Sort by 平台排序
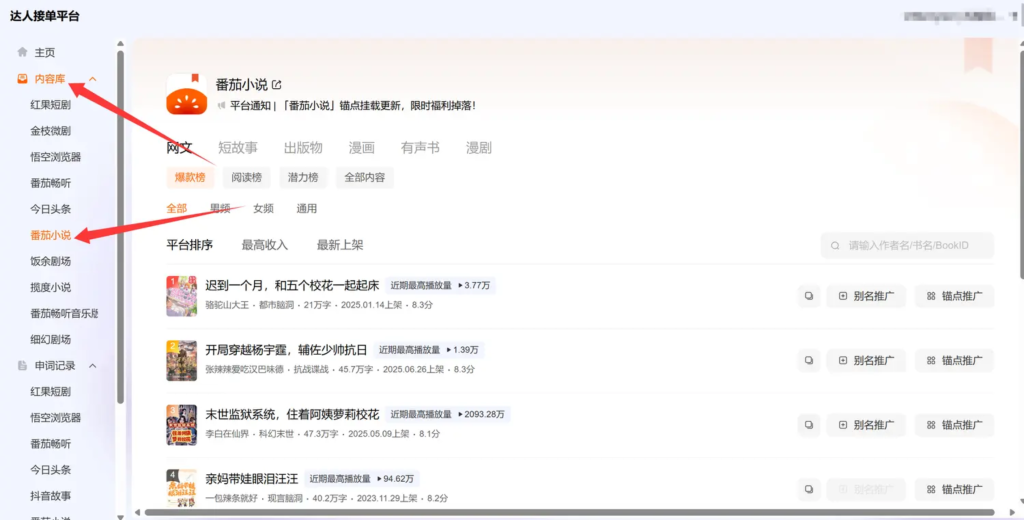The image size is (1024, 520). (189, 245)
